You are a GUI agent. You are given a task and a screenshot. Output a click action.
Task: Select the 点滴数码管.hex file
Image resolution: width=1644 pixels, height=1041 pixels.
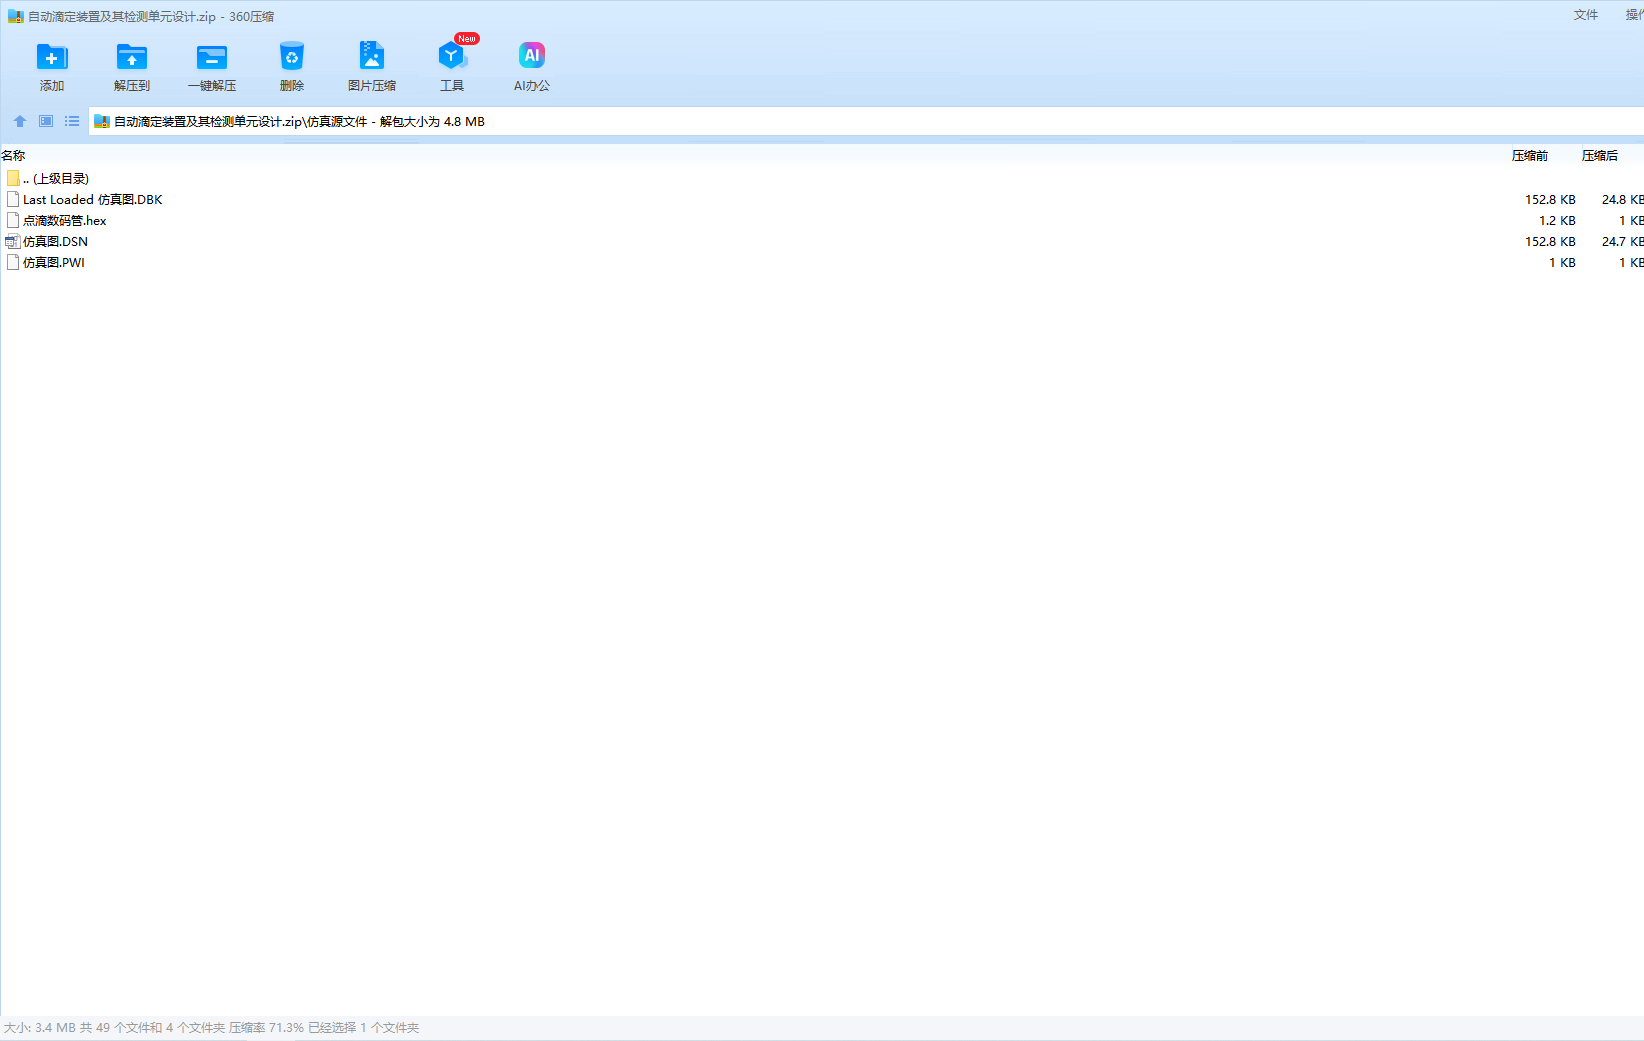click(x=64, y=220)
